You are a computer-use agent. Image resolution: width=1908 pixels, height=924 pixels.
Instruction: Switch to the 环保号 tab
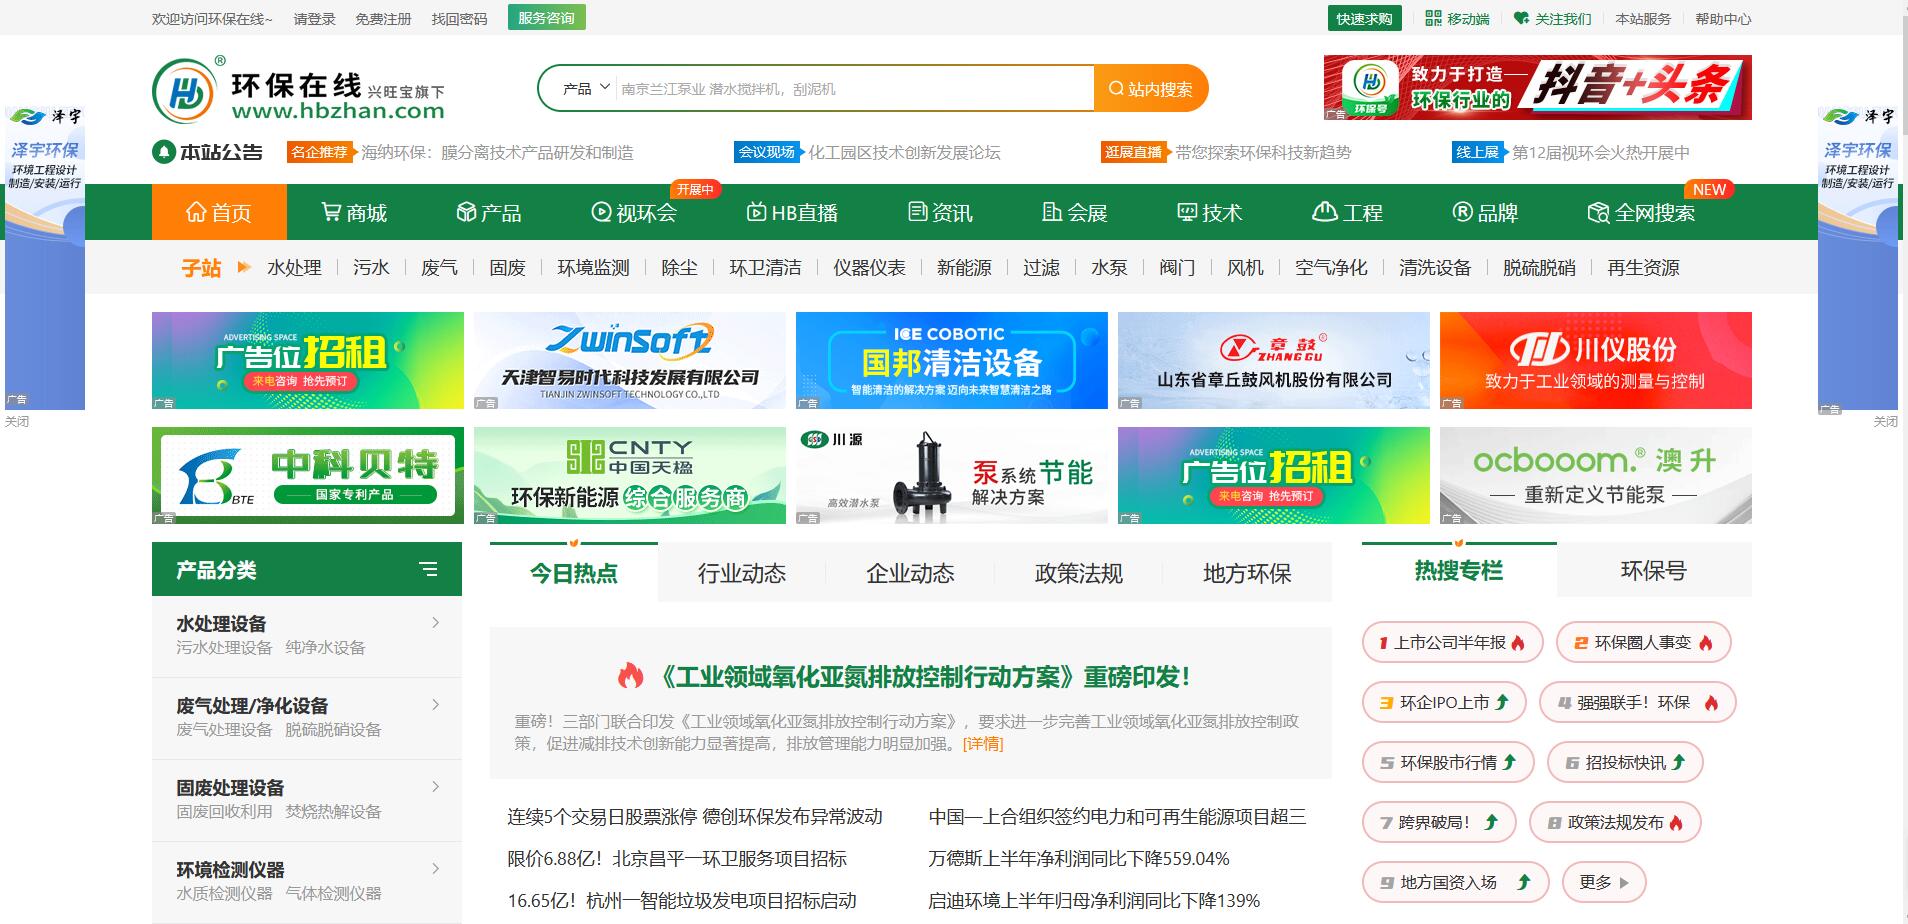[1654, 570]
